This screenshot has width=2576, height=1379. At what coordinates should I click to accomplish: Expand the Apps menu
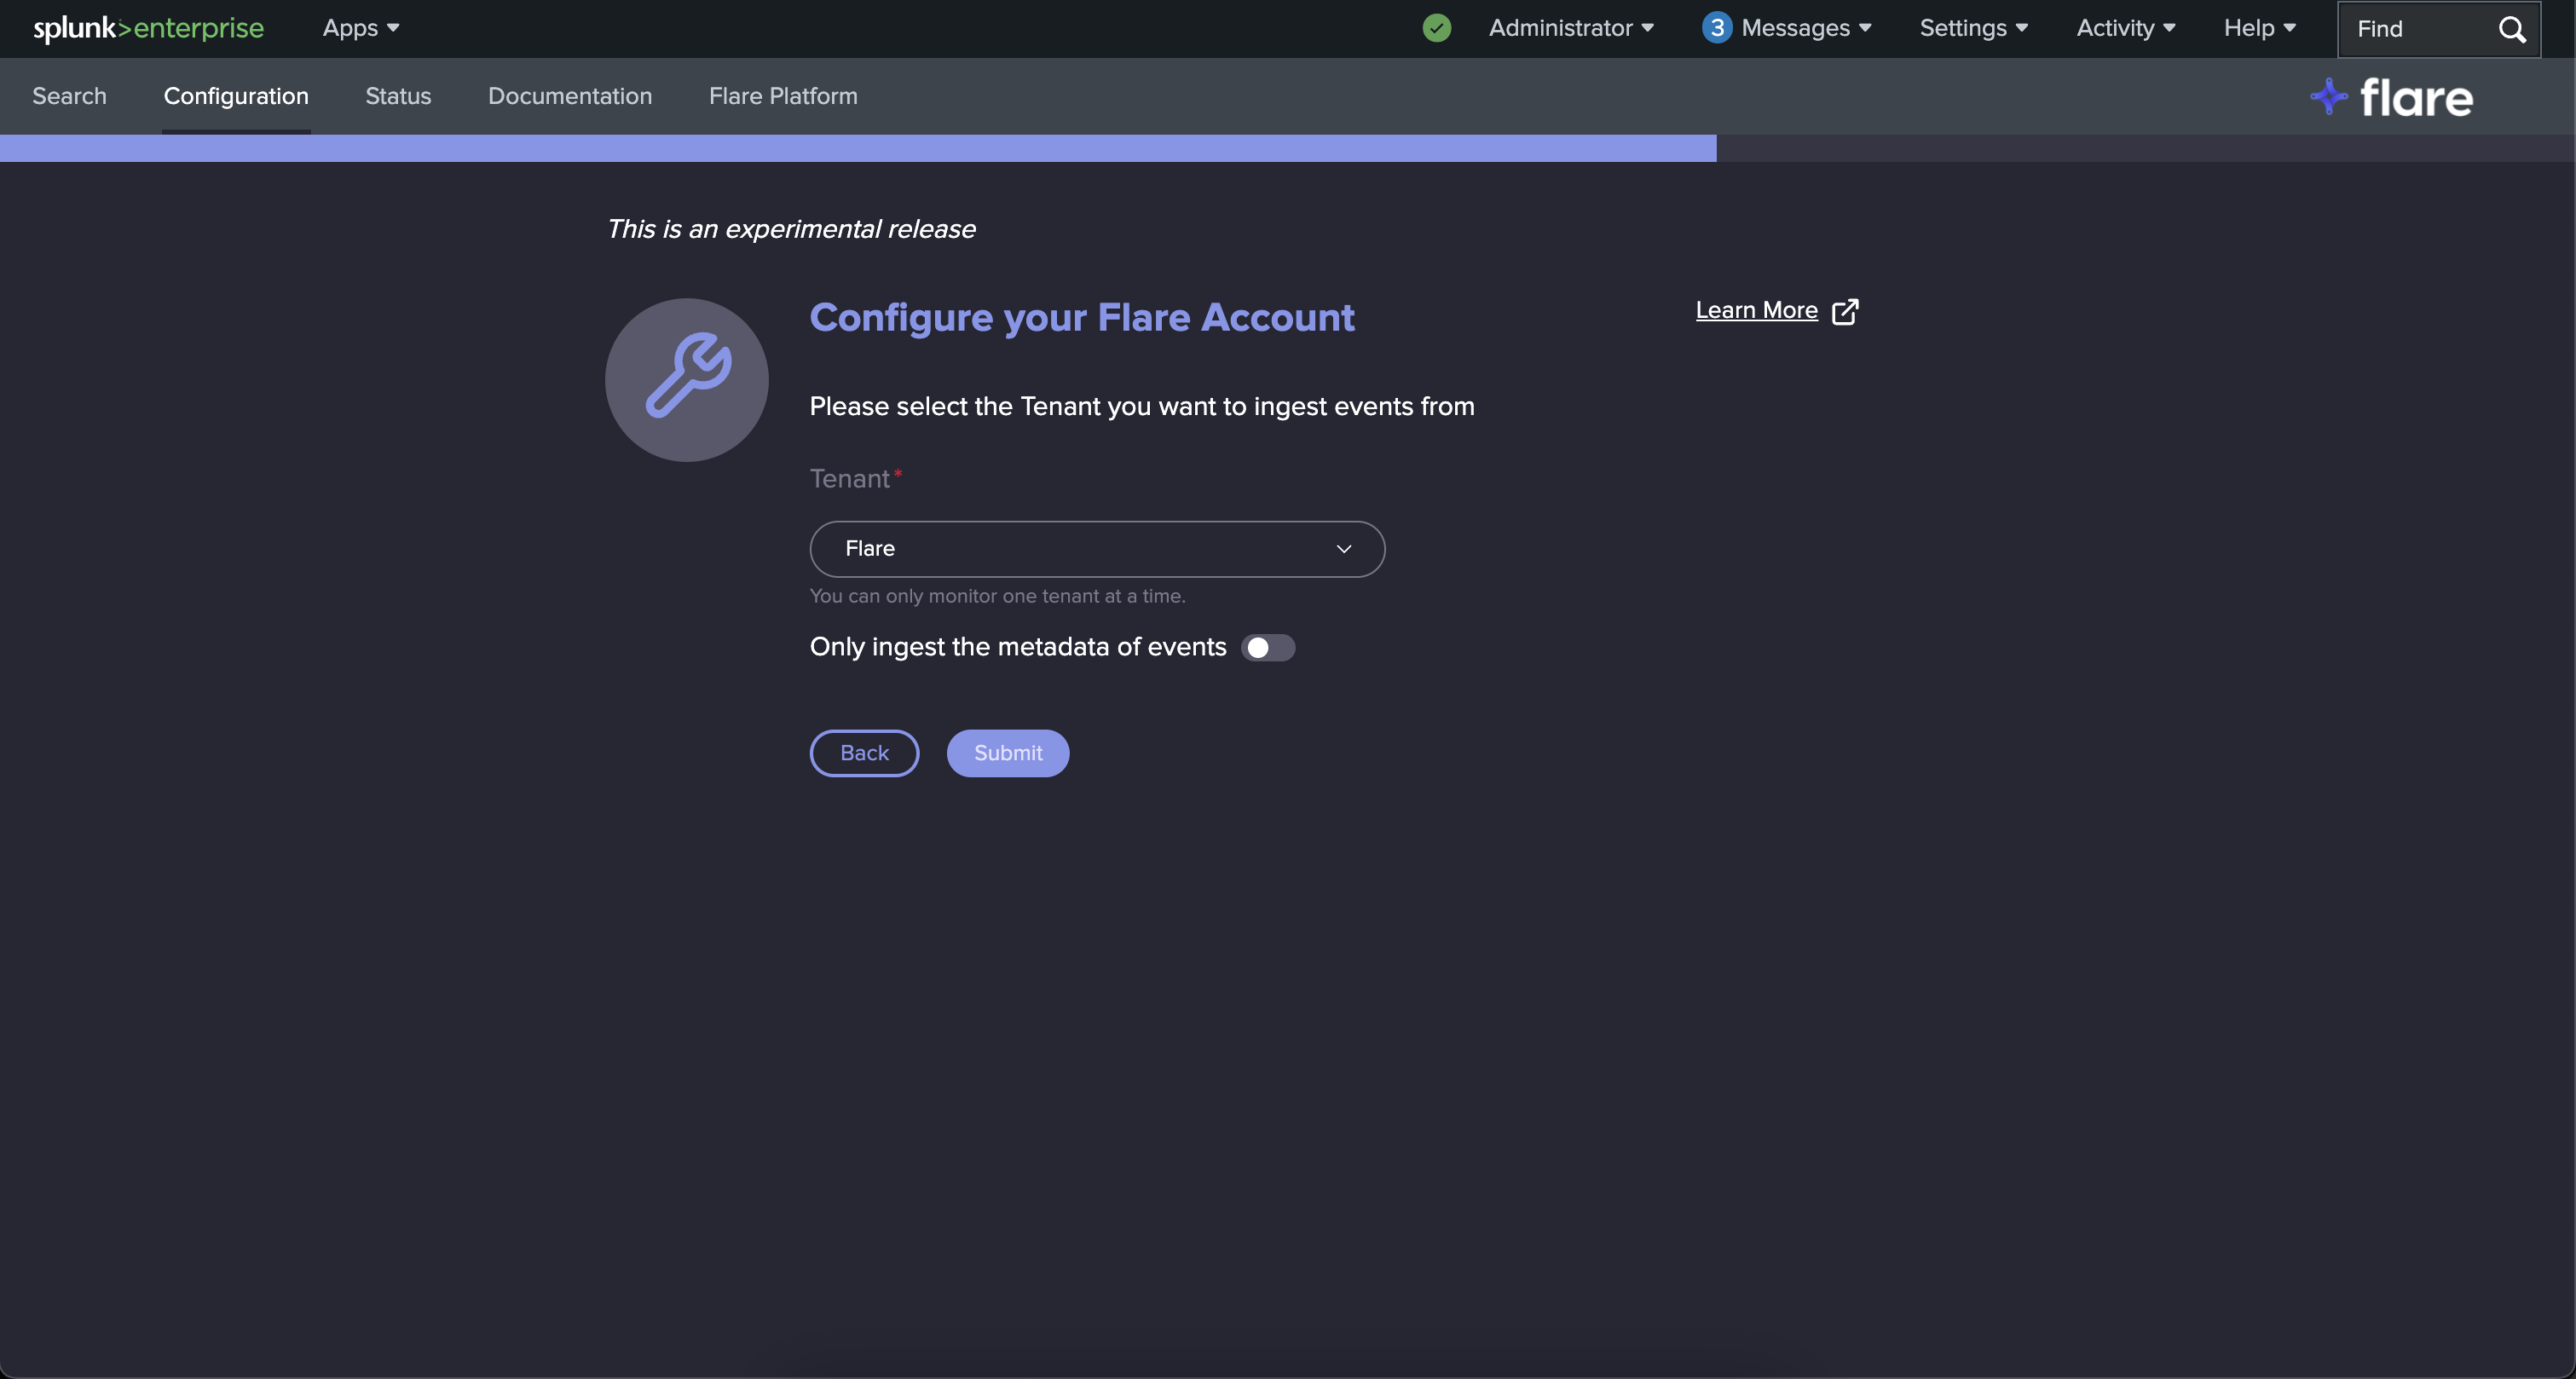point(361,28)
